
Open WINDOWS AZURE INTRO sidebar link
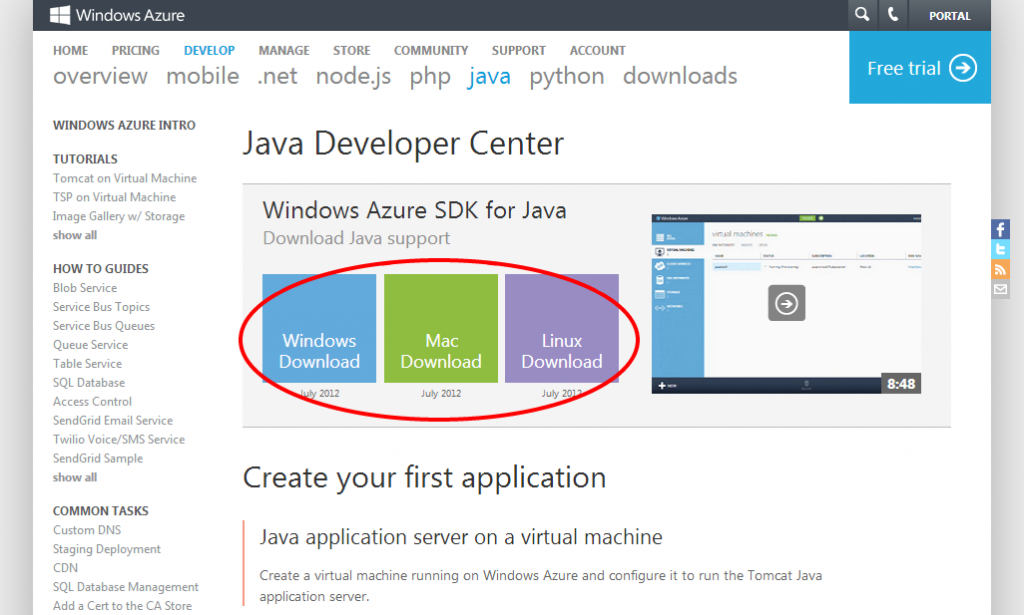click(x=124, y=125)
